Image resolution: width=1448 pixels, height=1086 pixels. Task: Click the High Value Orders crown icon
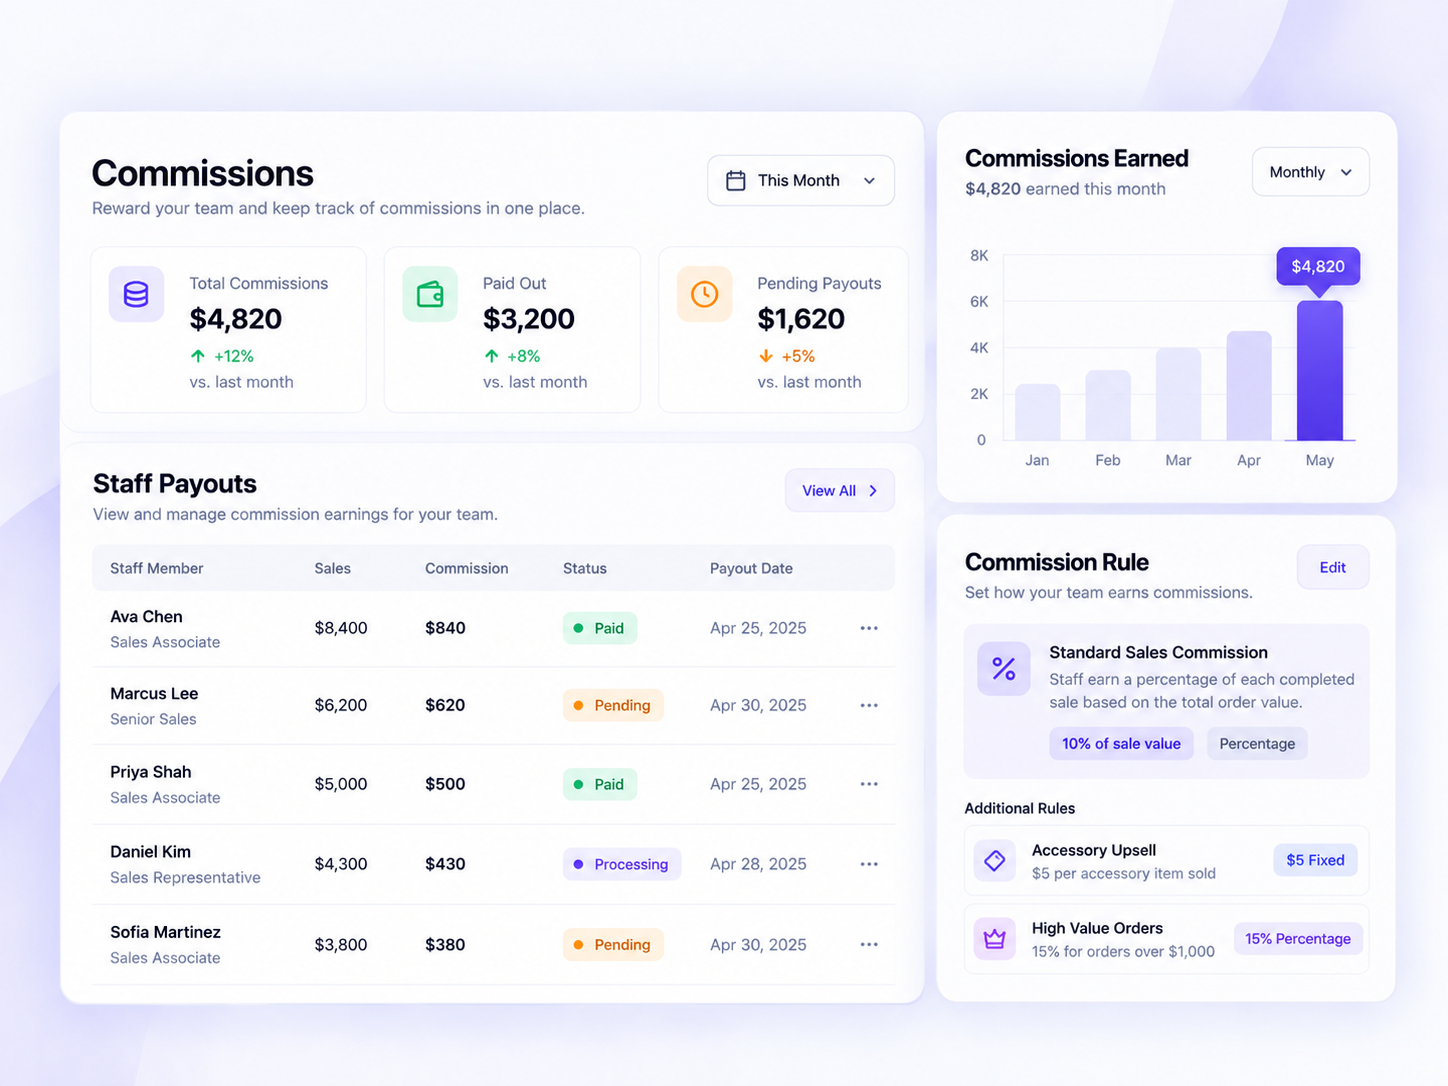[995, 939]
